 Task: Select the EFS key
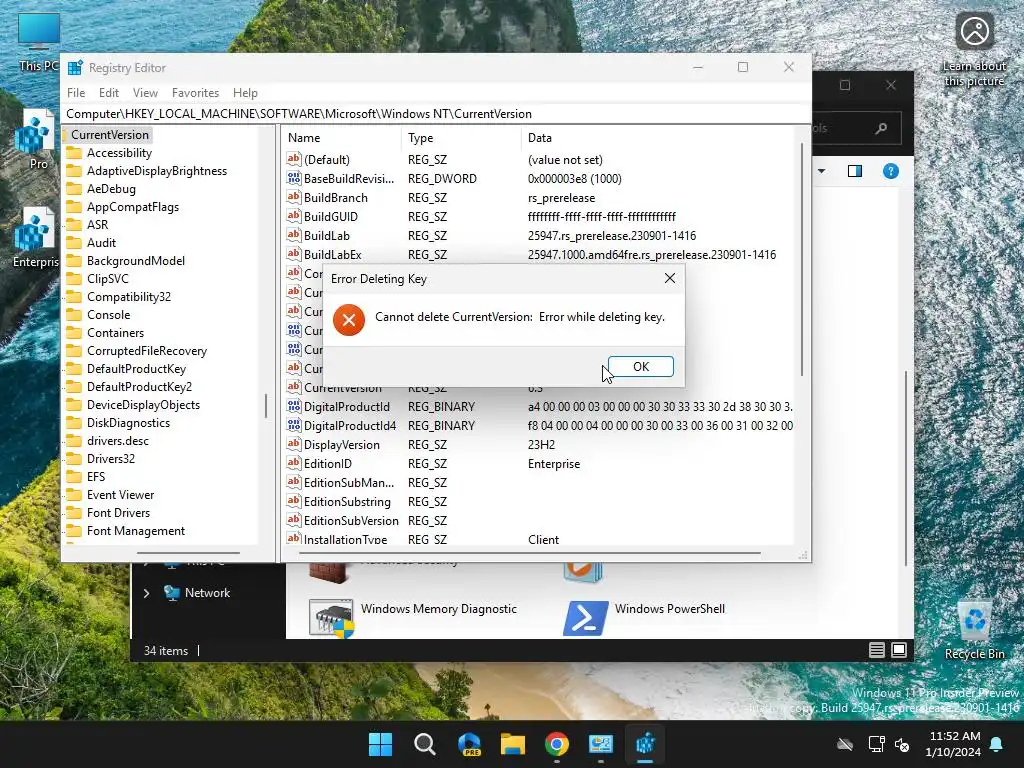point(95,477)
